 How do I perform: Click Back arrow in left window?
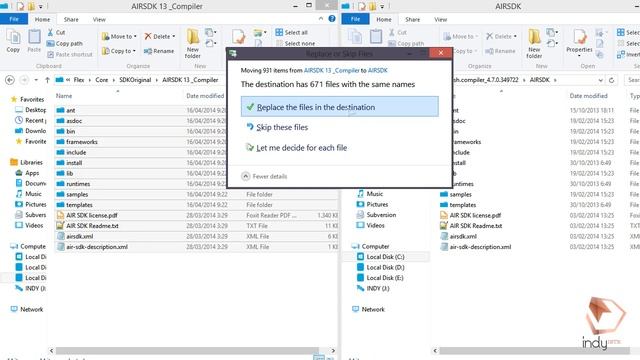(x=10, y=80)
